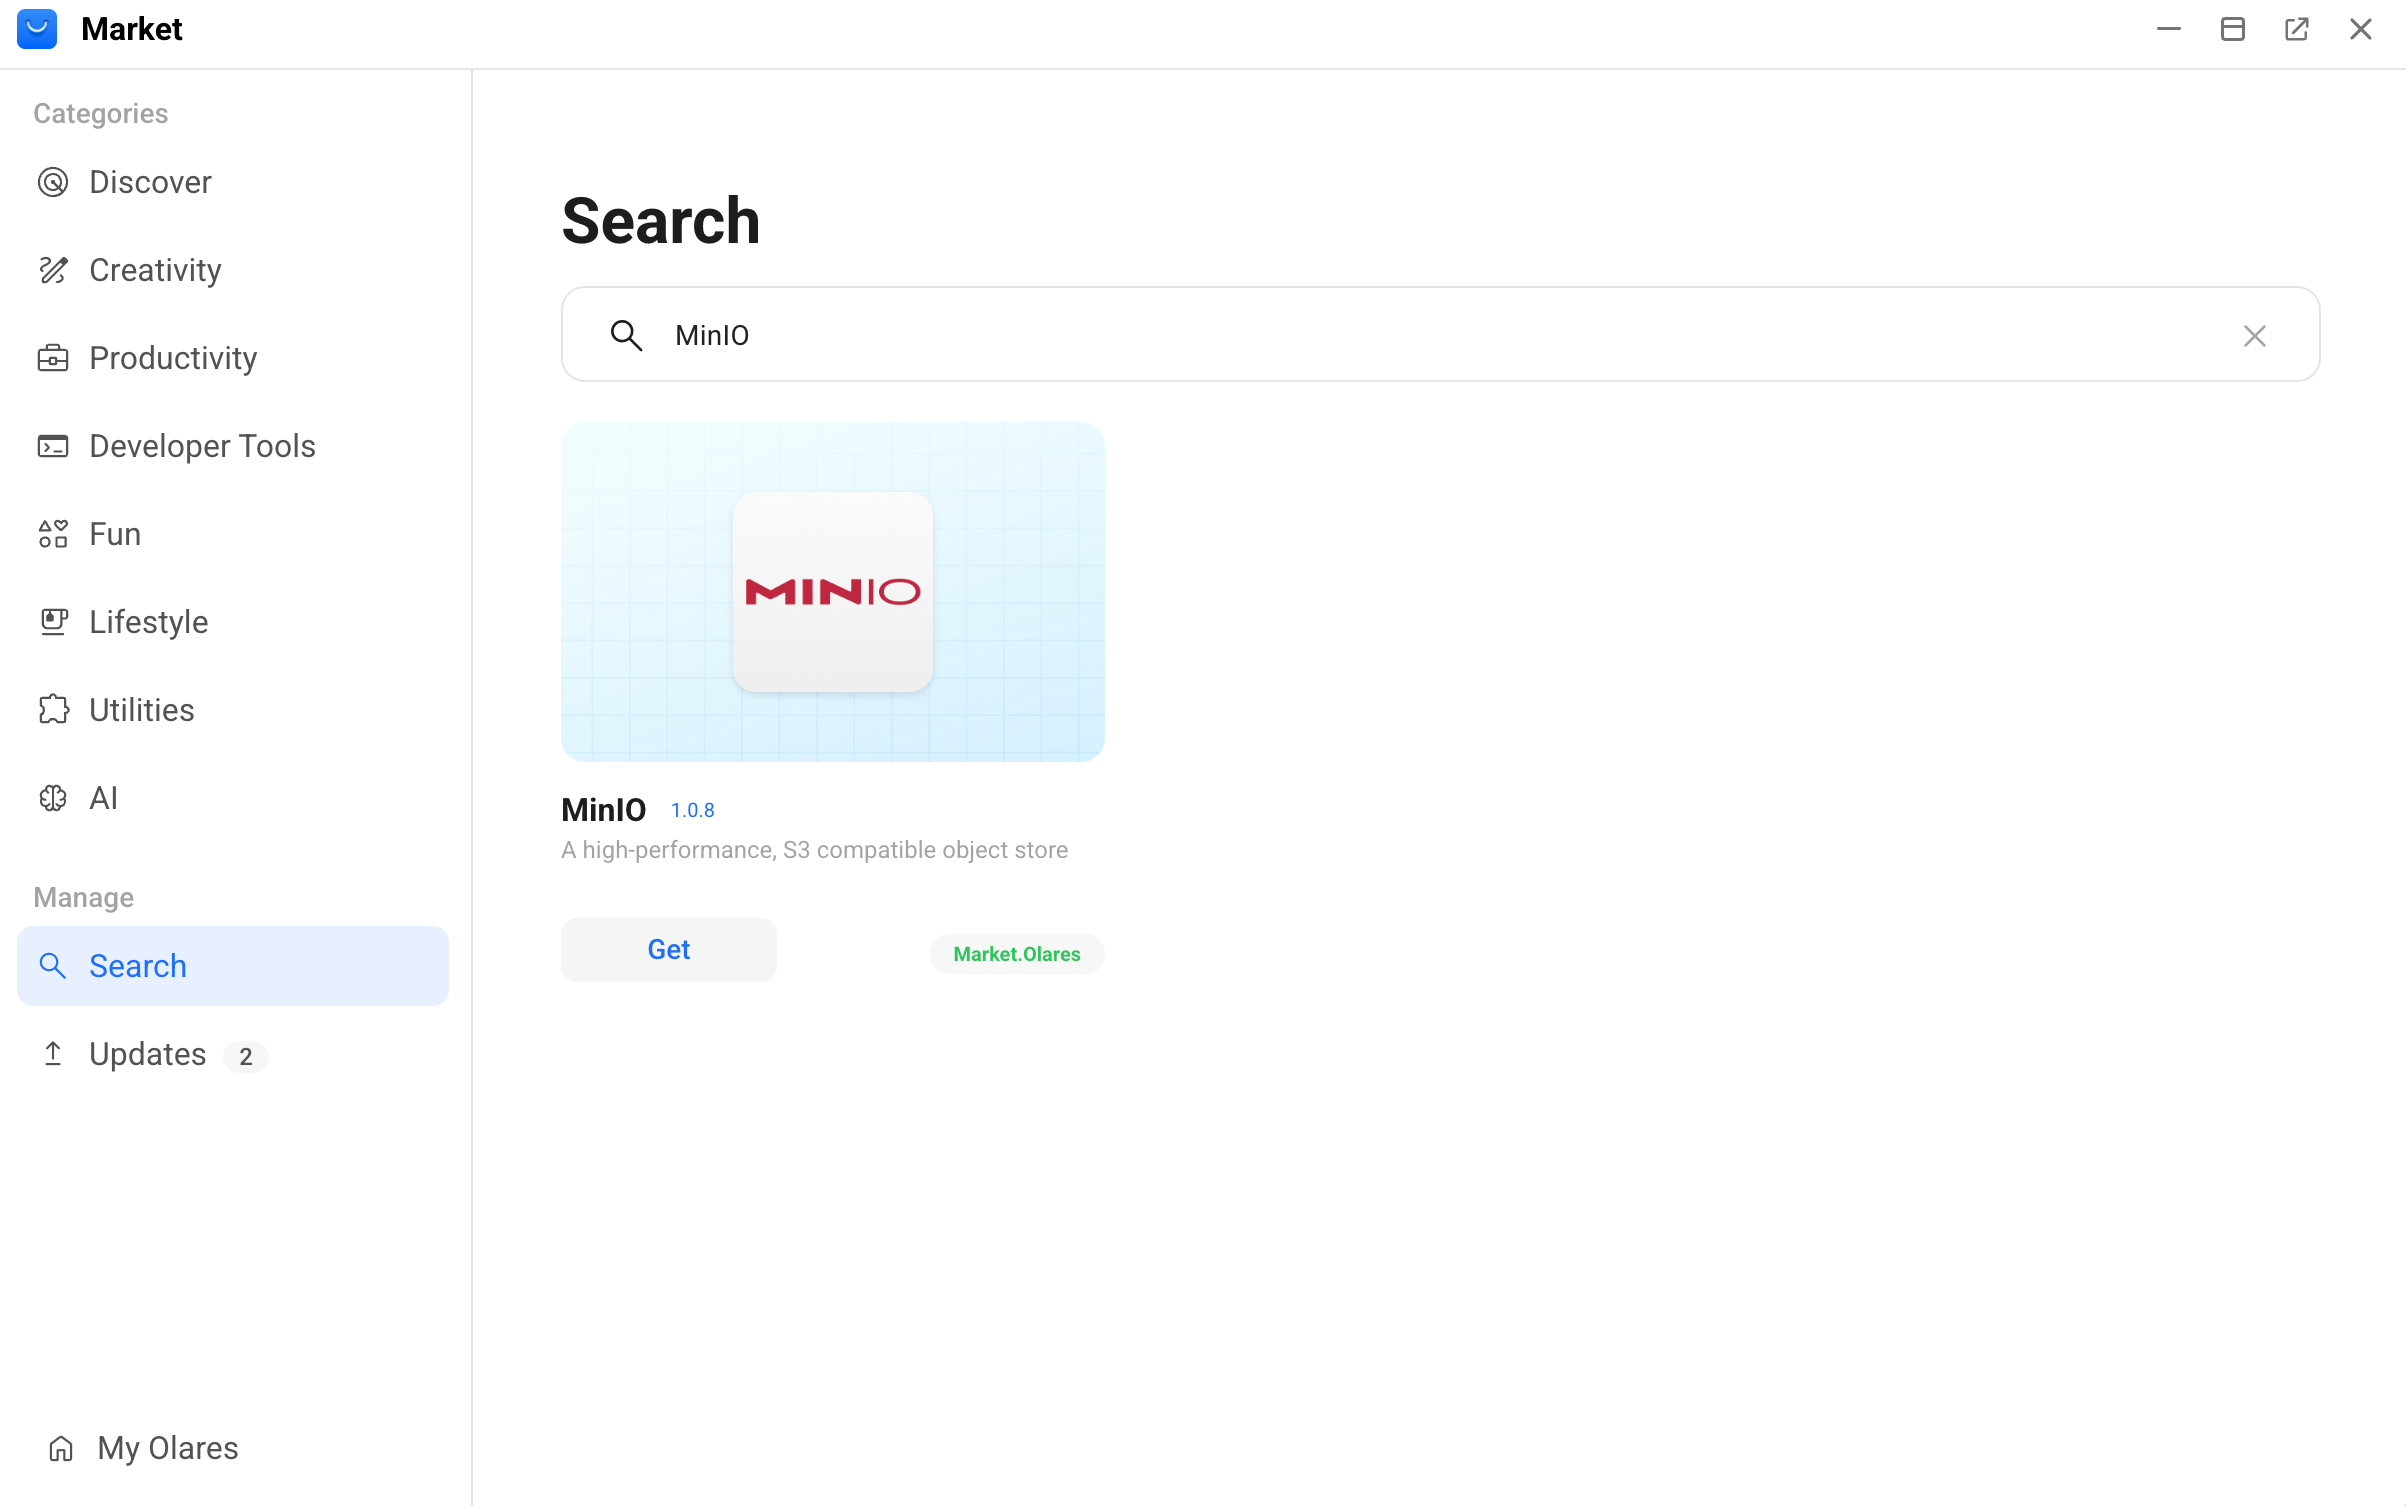The image size is (2406, 1506).
Task: Go to My Olares
Action: pyautogui.click(x=167, y=1448)
